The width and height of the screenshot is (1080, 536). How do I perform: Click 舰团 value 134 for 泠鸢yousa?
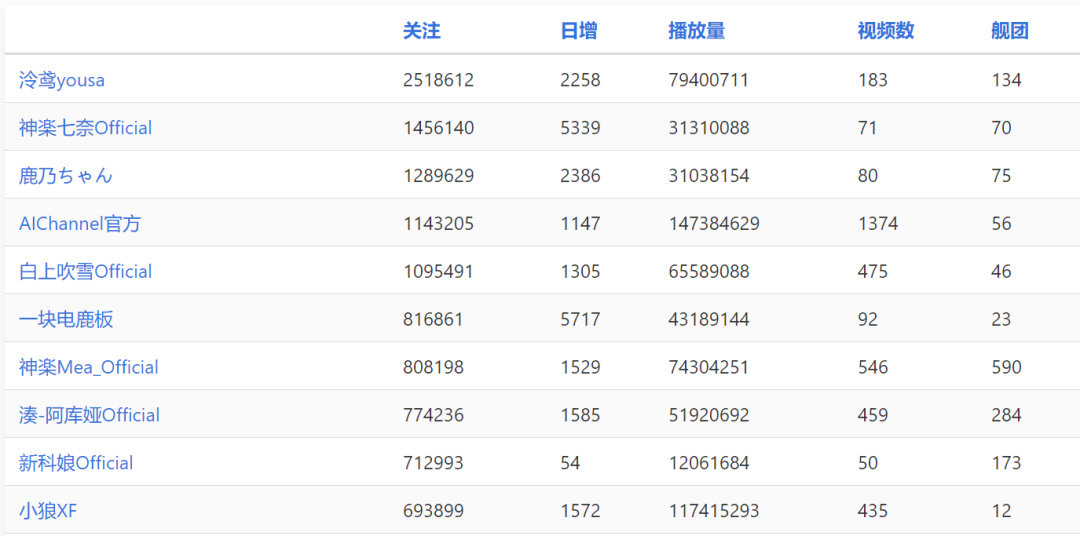click(x=1006, y=81)
